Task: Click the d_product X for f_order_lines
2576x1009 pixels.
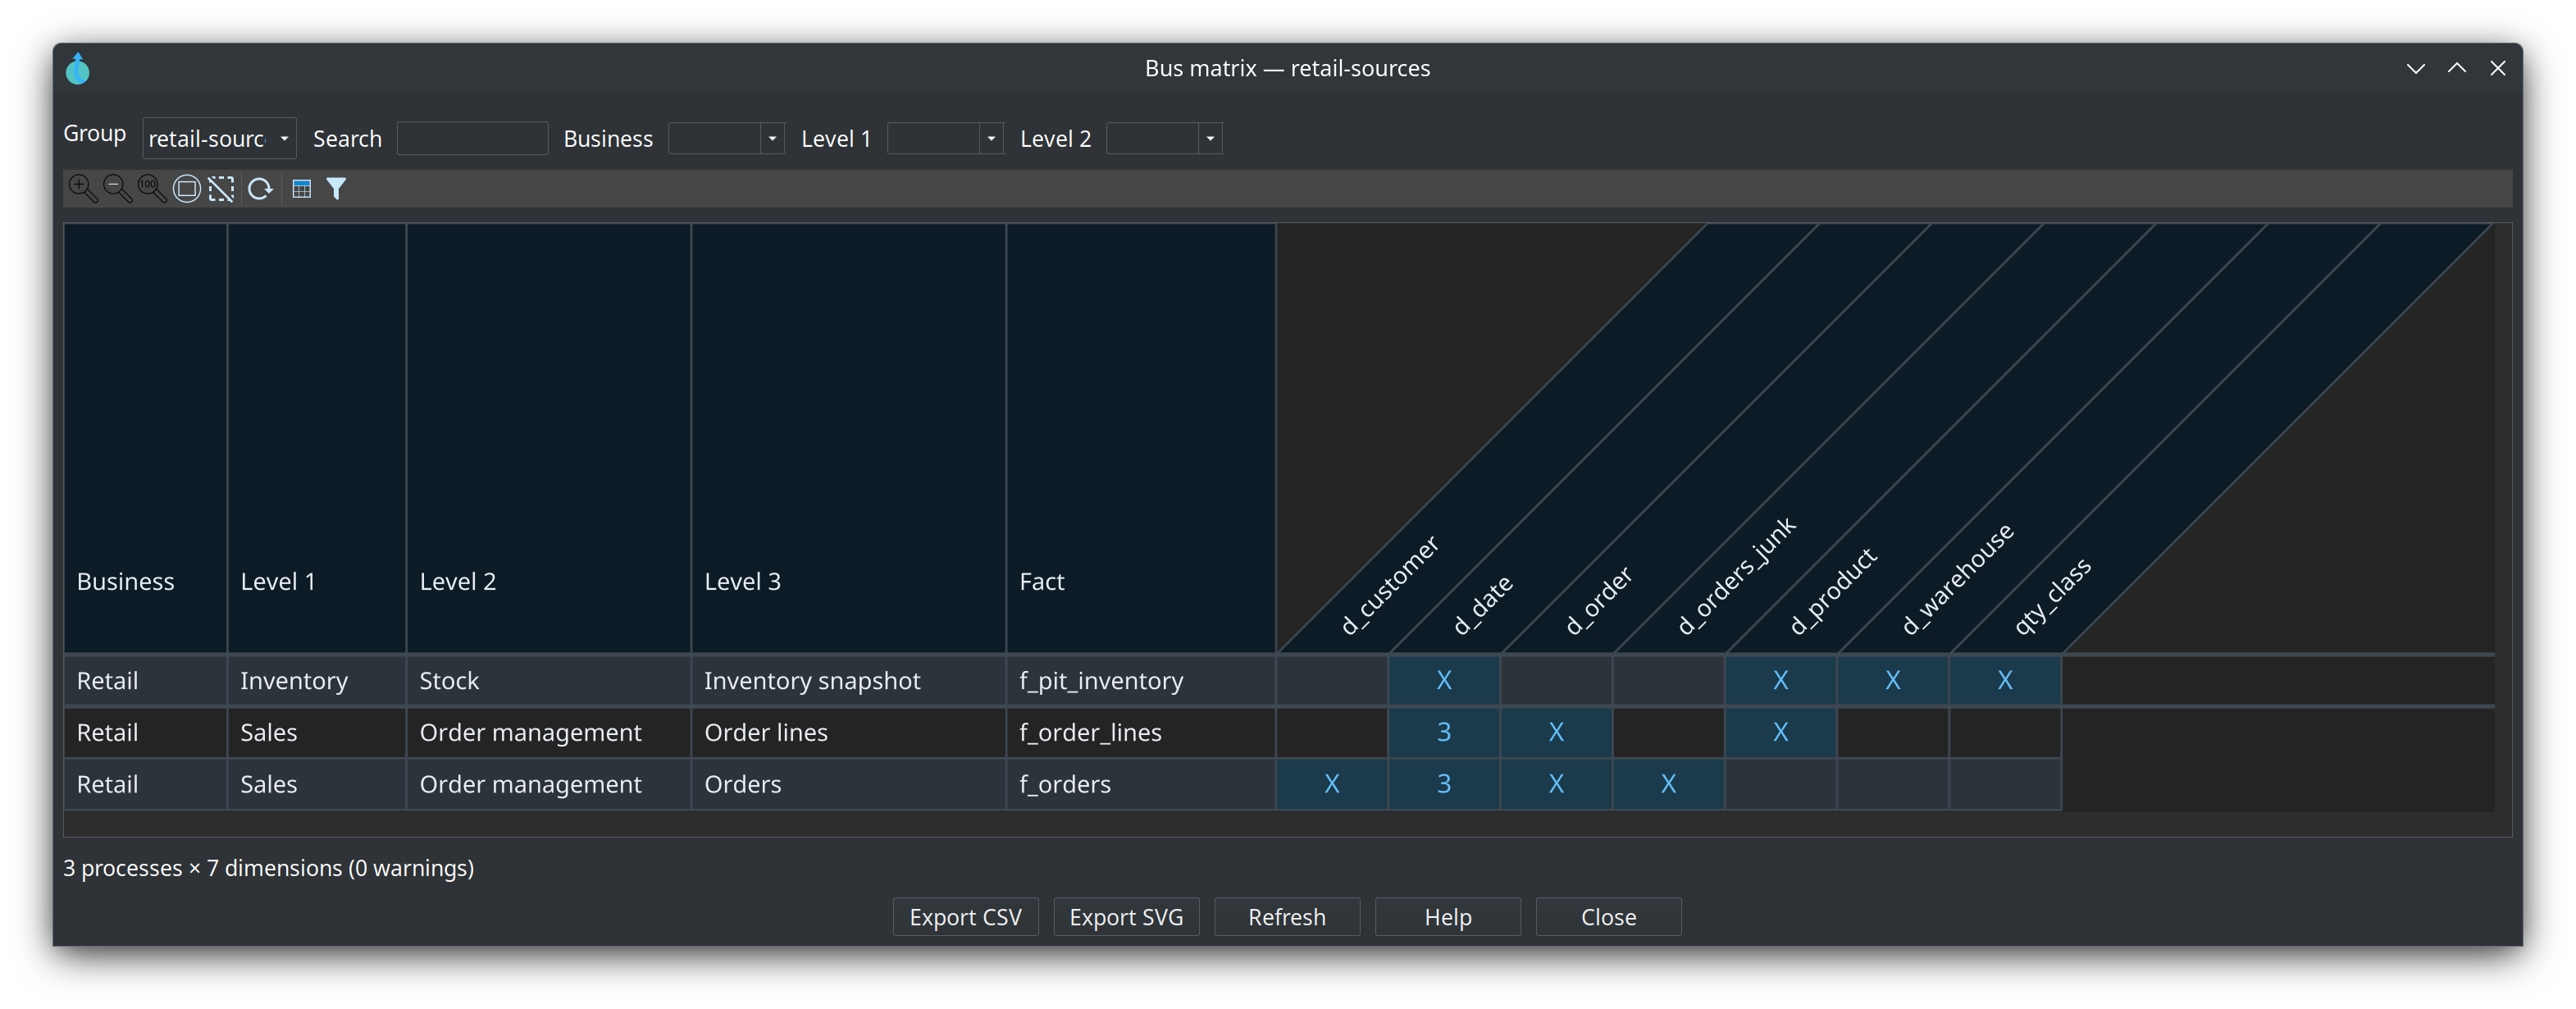Action: tap(1781, 732)
